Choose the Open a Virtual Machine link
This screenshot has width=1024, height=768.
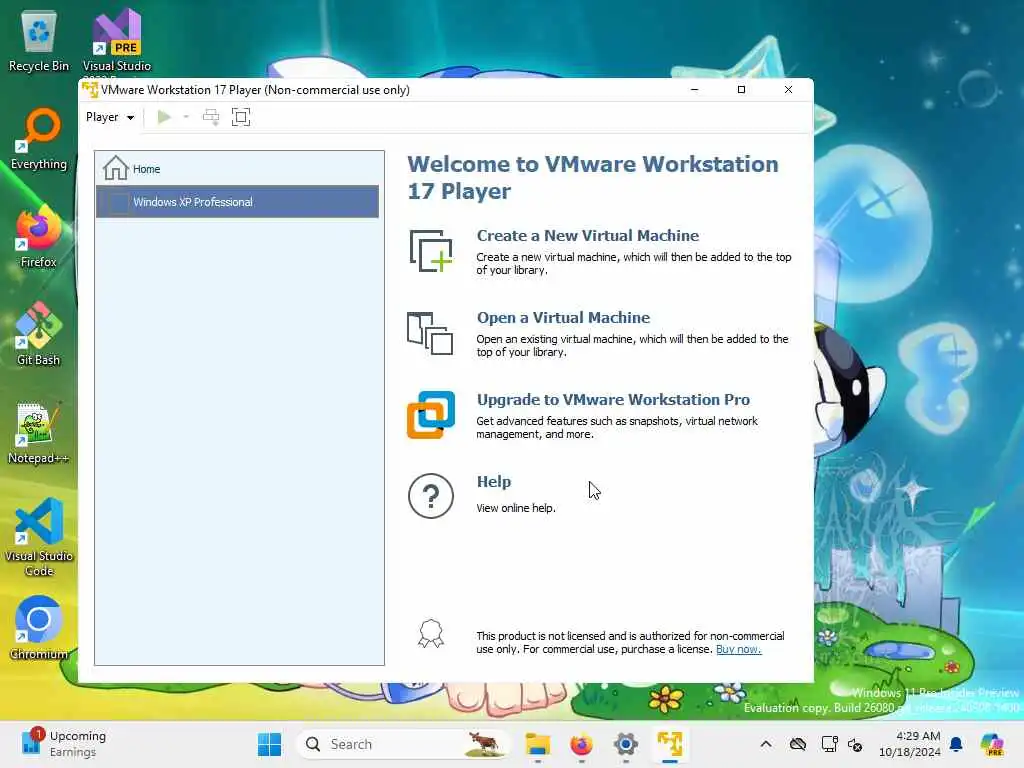tap(564, 318)
